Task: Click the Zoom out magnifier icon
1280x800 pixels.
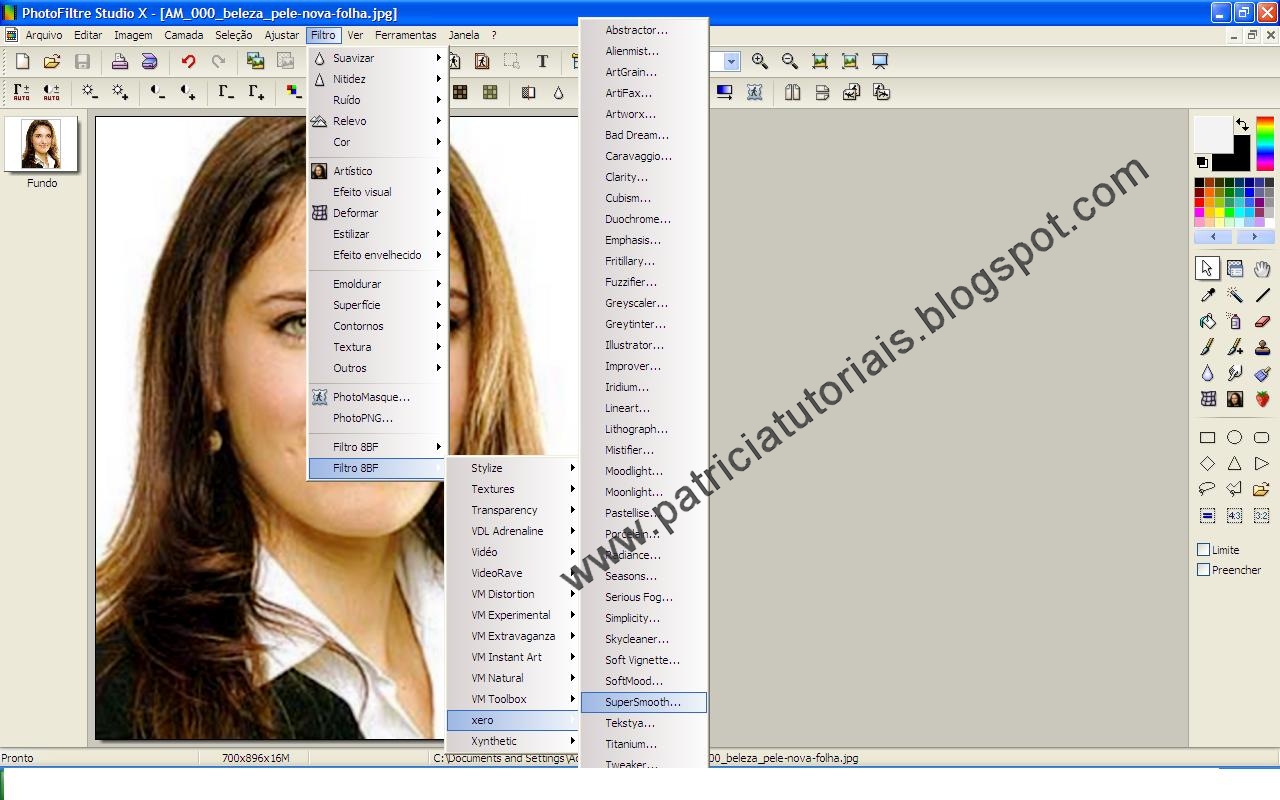Action: (x=790, y=62)
